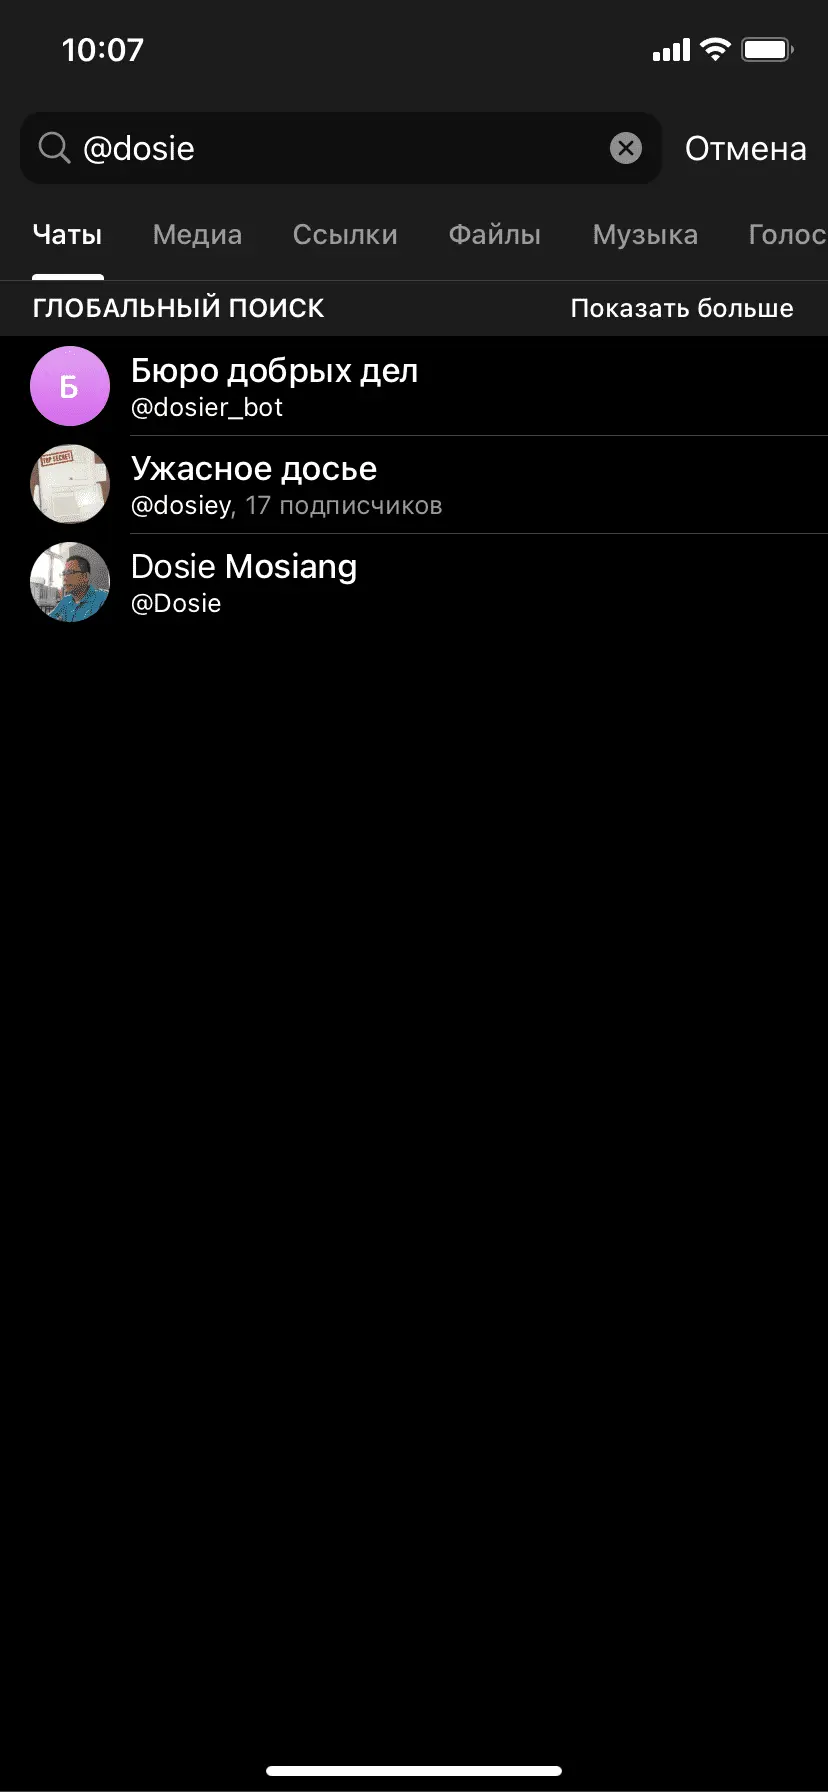Screen dimensions: 828x1792
Task: Switch to the Медиа tab
Action: pyautogui.click(x=197, y=235)
